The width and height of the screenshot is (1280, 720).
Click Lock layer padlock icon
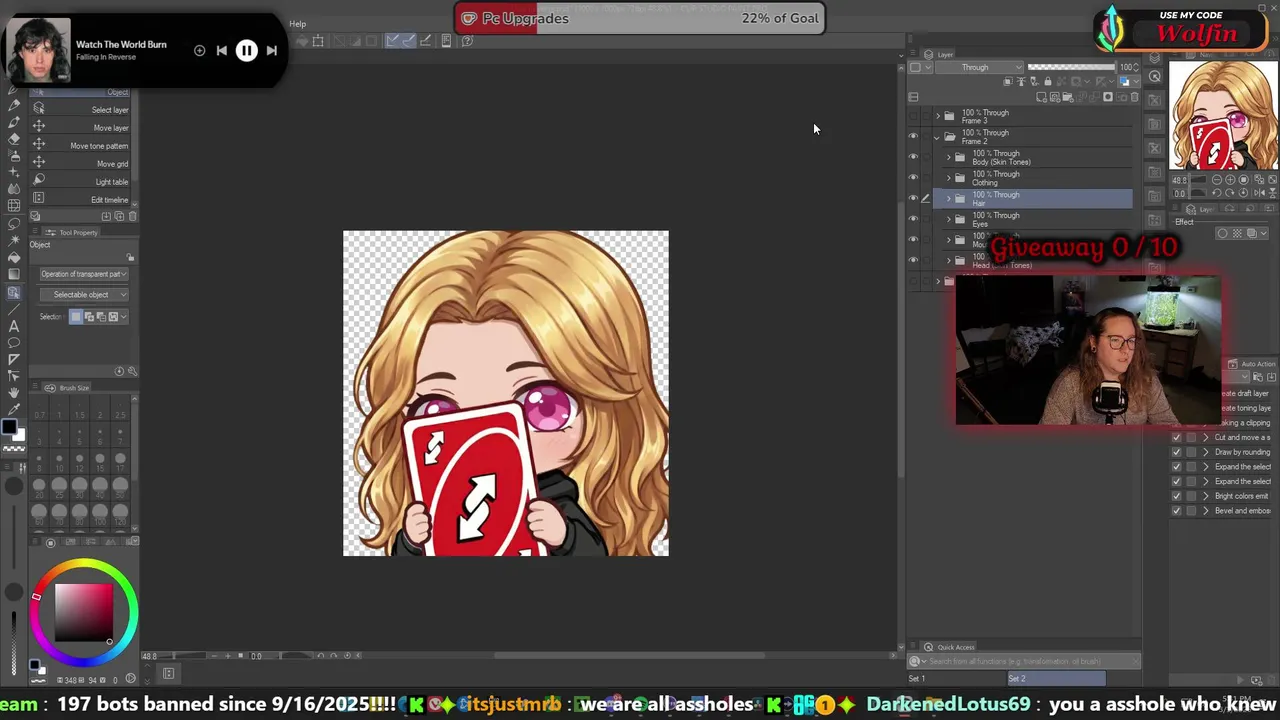pos(1047,82)
